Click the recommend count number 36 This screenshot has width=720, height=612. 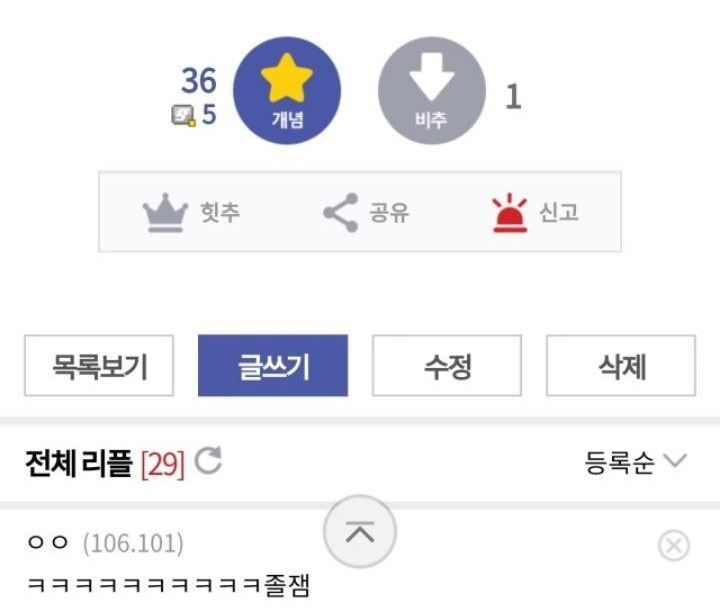(198, 81)
